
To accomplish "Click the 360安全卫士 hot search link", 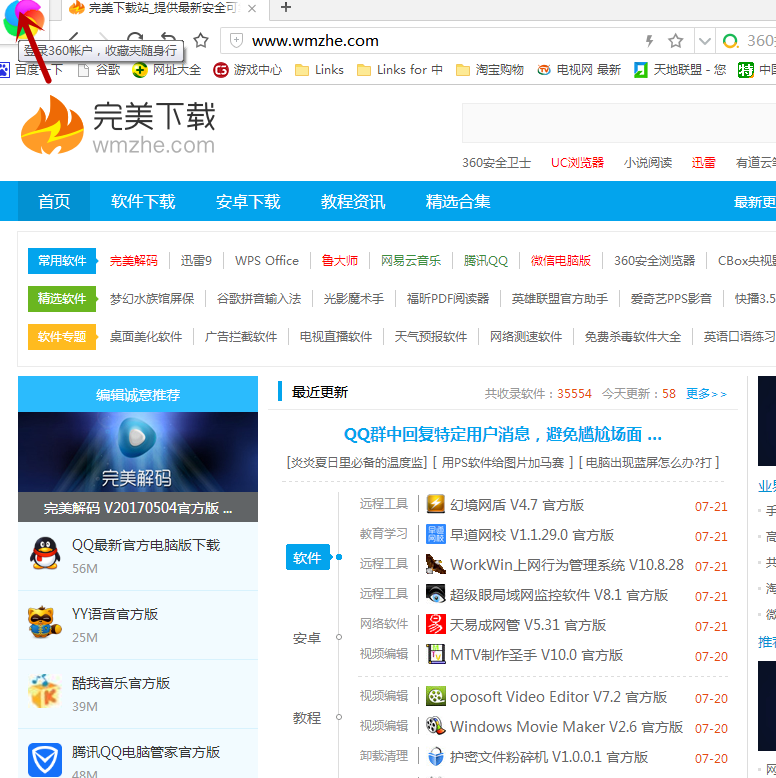I will coord(497,163).
